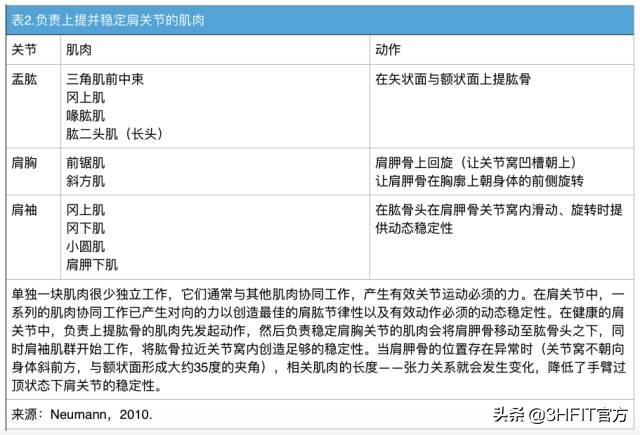
Task: Select the column header 肌肉
Action: coord(79,50)
